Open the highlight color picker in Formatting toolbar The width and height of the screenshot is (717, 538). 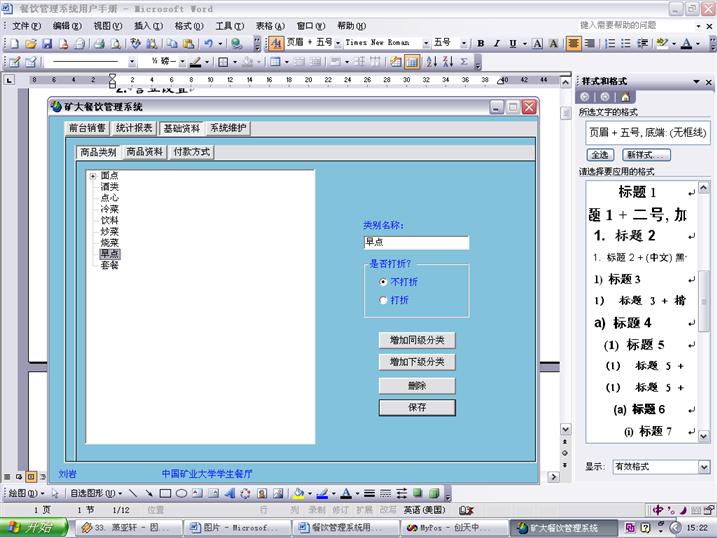coord(662,43)
